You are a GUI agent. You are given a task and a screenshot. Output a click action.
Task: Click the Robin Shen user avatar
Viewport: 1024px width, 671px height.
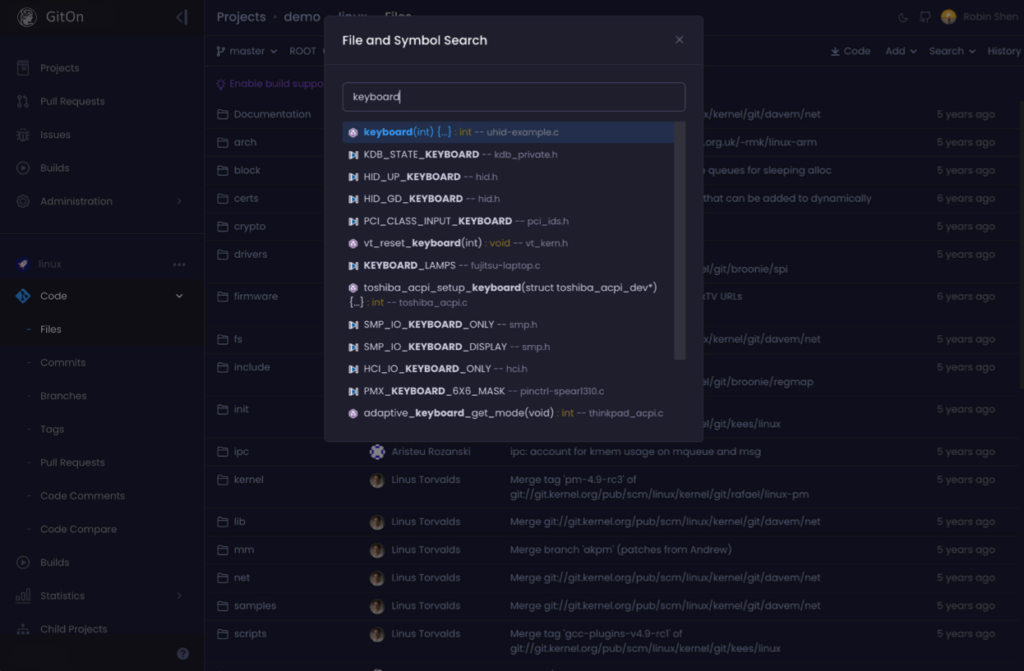(949, 17)
